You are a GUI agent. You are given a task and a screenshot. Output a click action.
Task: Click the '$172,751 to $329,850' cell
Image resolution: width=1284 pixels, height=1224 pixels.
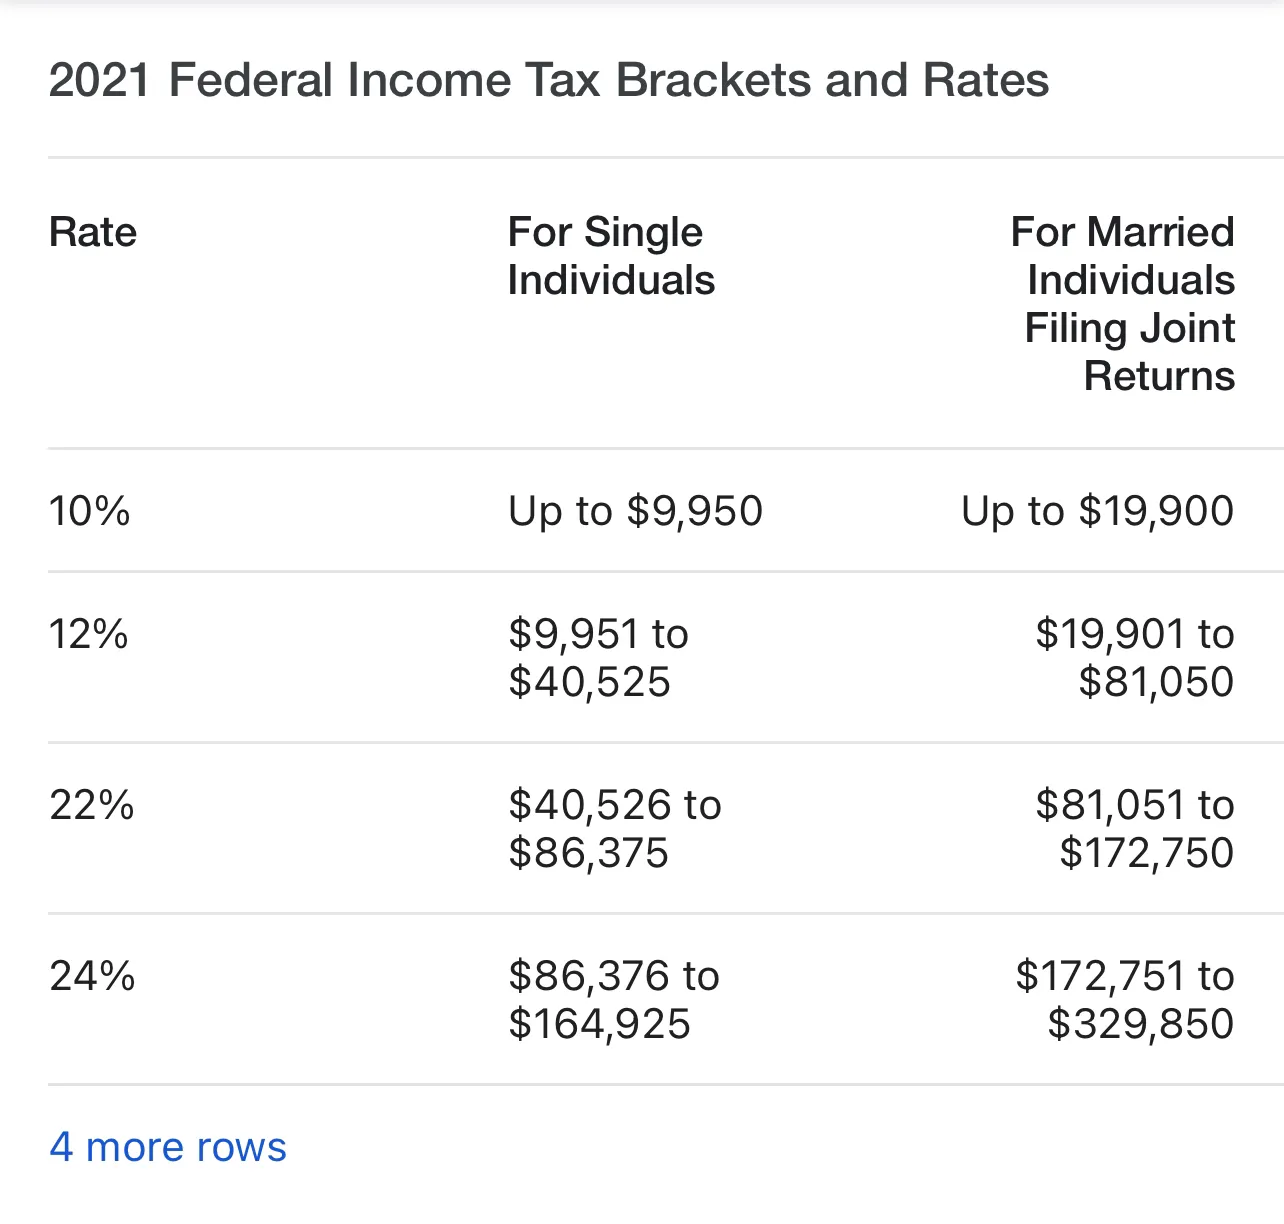coord(1125,1000)
